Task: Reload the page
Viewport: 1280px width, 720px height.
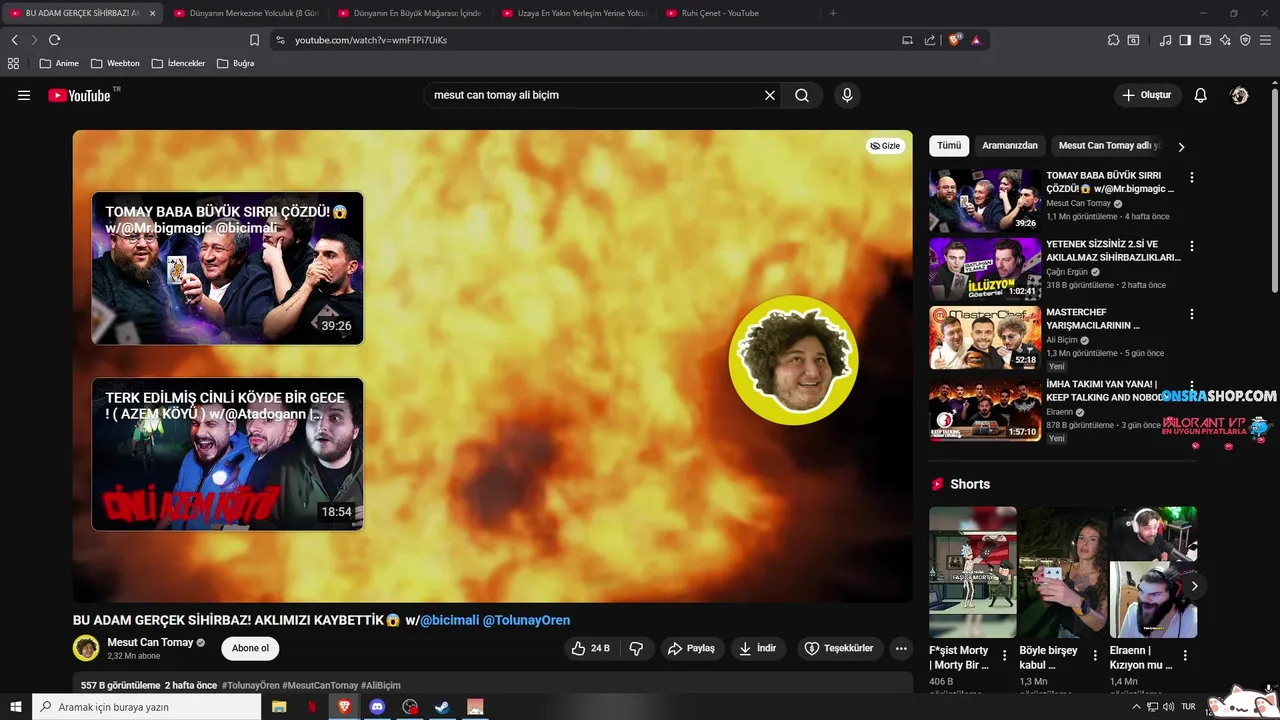Action: tap(54, 40)
